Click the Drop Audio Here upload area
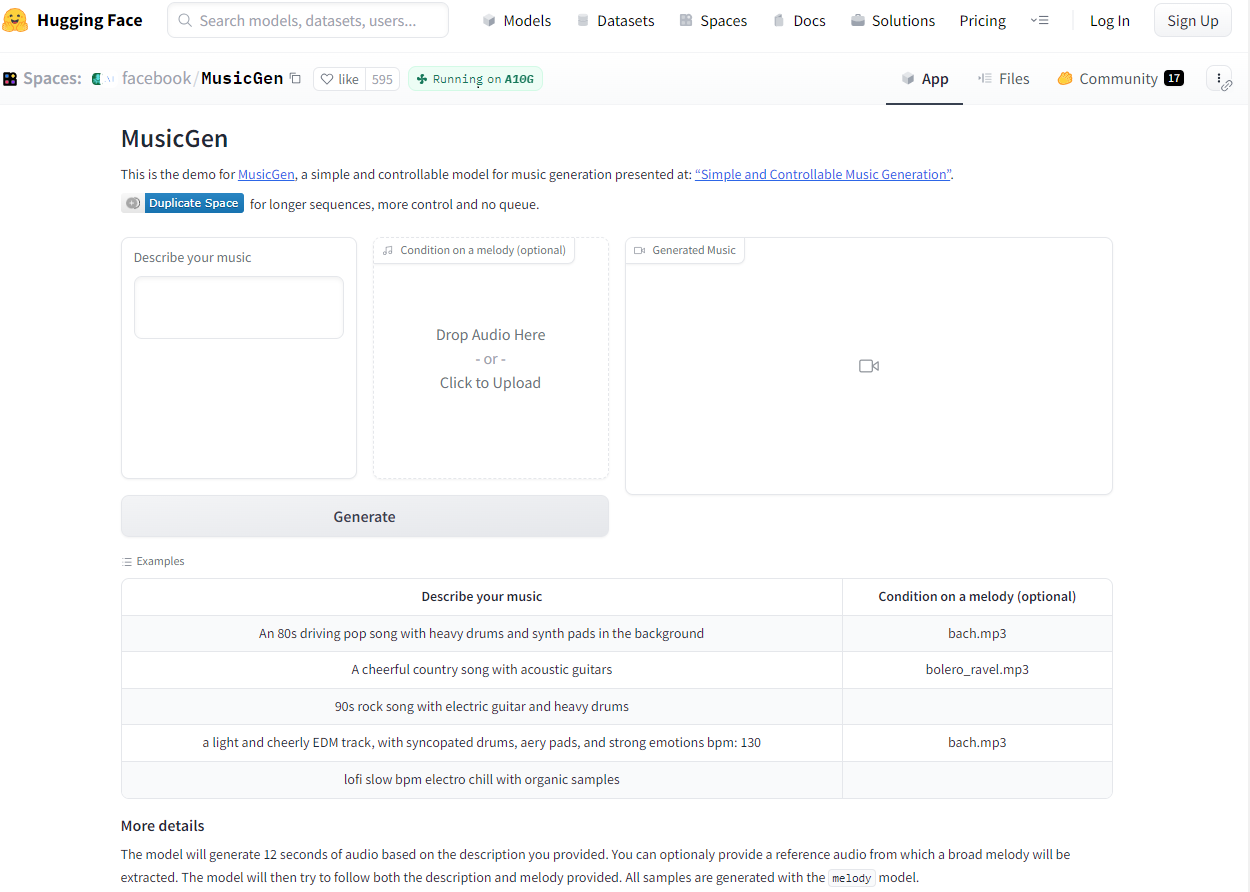Image resolution: width=1250 pixels, height=892 pixels. 490,358
